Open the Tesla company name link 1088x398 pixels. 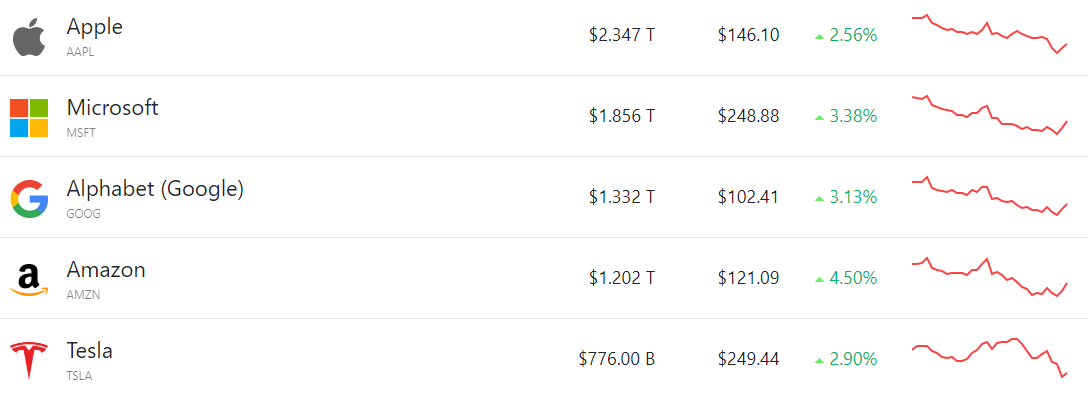click(x=90, y=351)
